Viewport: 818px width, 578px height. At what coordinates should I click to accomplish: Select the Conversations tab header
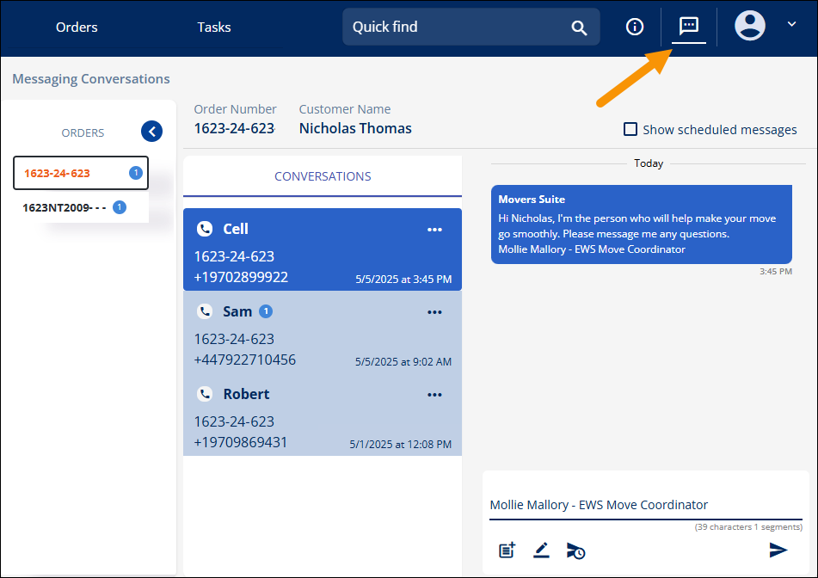coord(322,175)
